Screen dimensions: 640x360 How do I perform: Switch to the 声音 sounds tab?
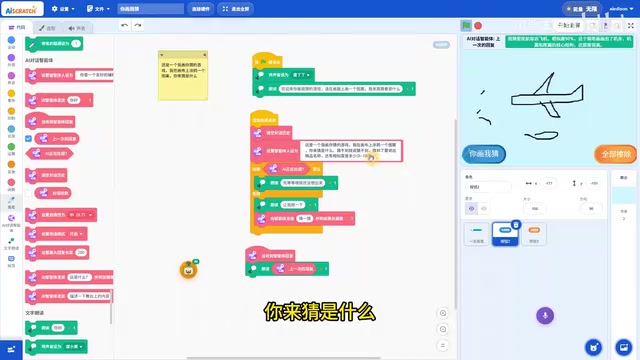[77, 28]
